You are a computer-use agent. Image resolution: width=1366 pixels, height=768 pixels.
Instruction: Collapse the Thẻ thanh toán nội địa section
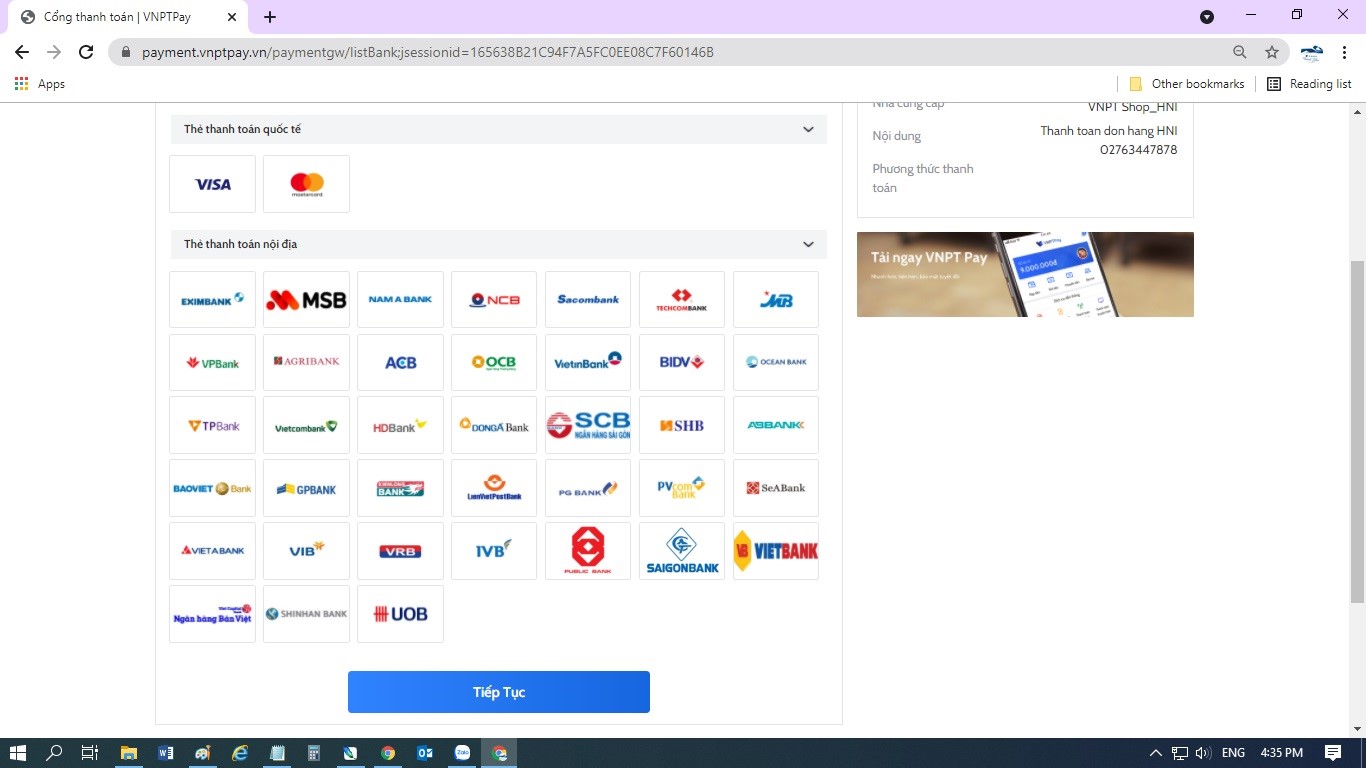coord(808,244)
